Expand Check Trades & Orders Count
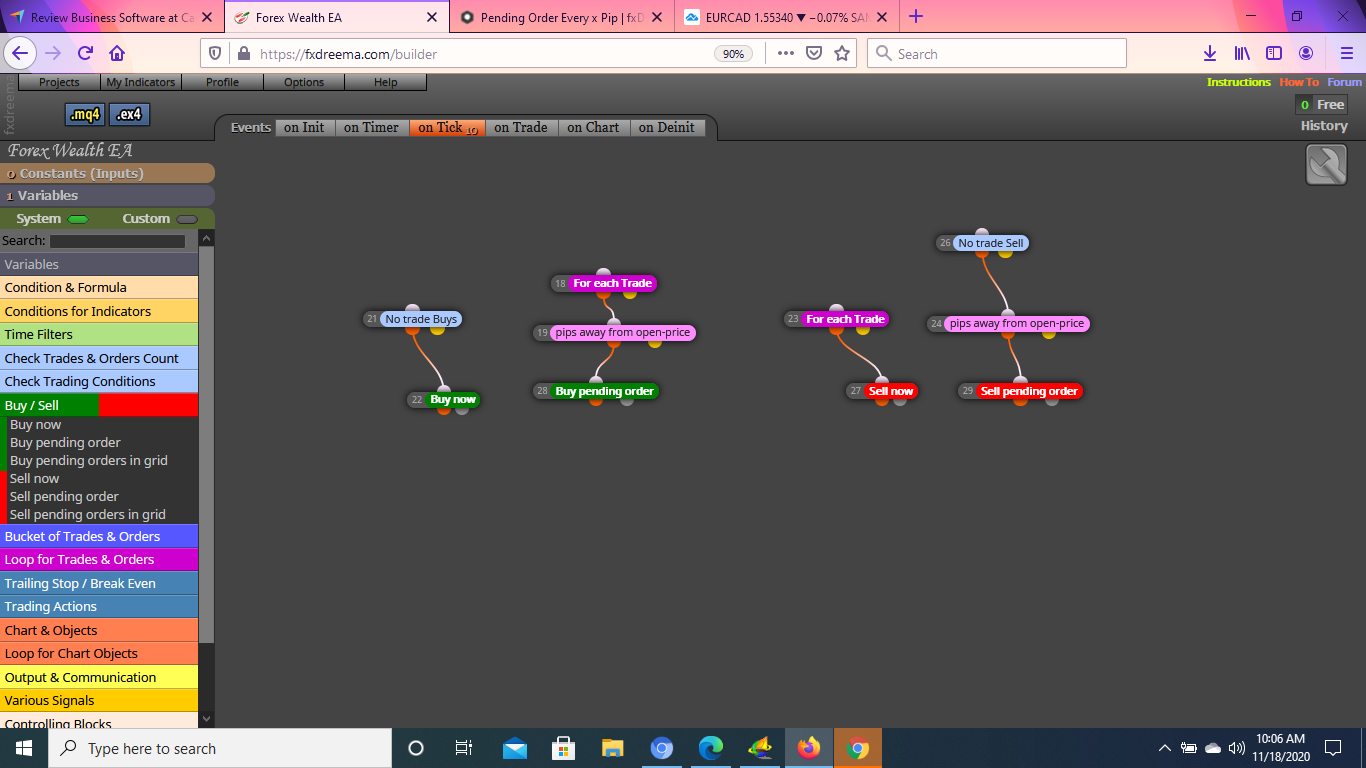This screenshot has width=1366, height=768. [x=99, y=358]
